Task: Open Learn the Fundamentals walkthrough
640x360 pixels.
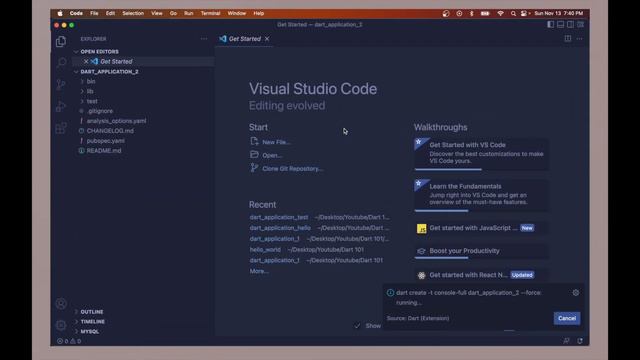Action: pyautogui.click(x=481, y=195)
